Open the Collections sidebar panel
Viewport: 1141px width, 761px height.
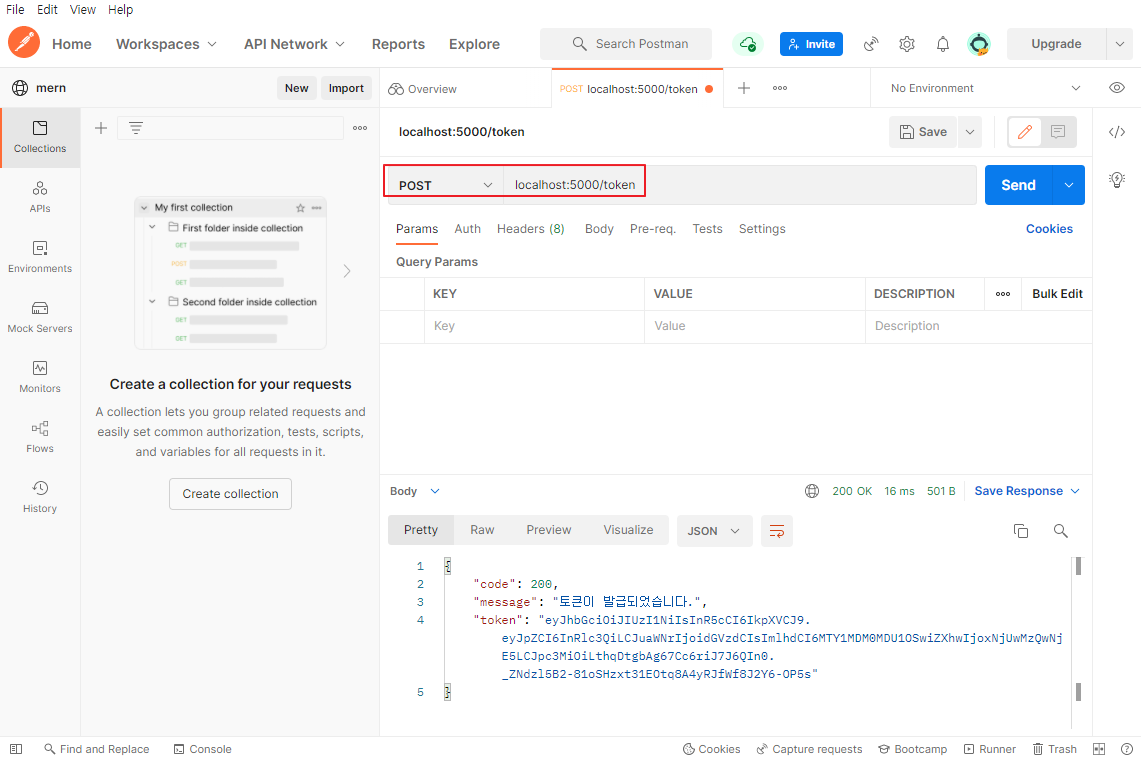(x=40, y=137)
